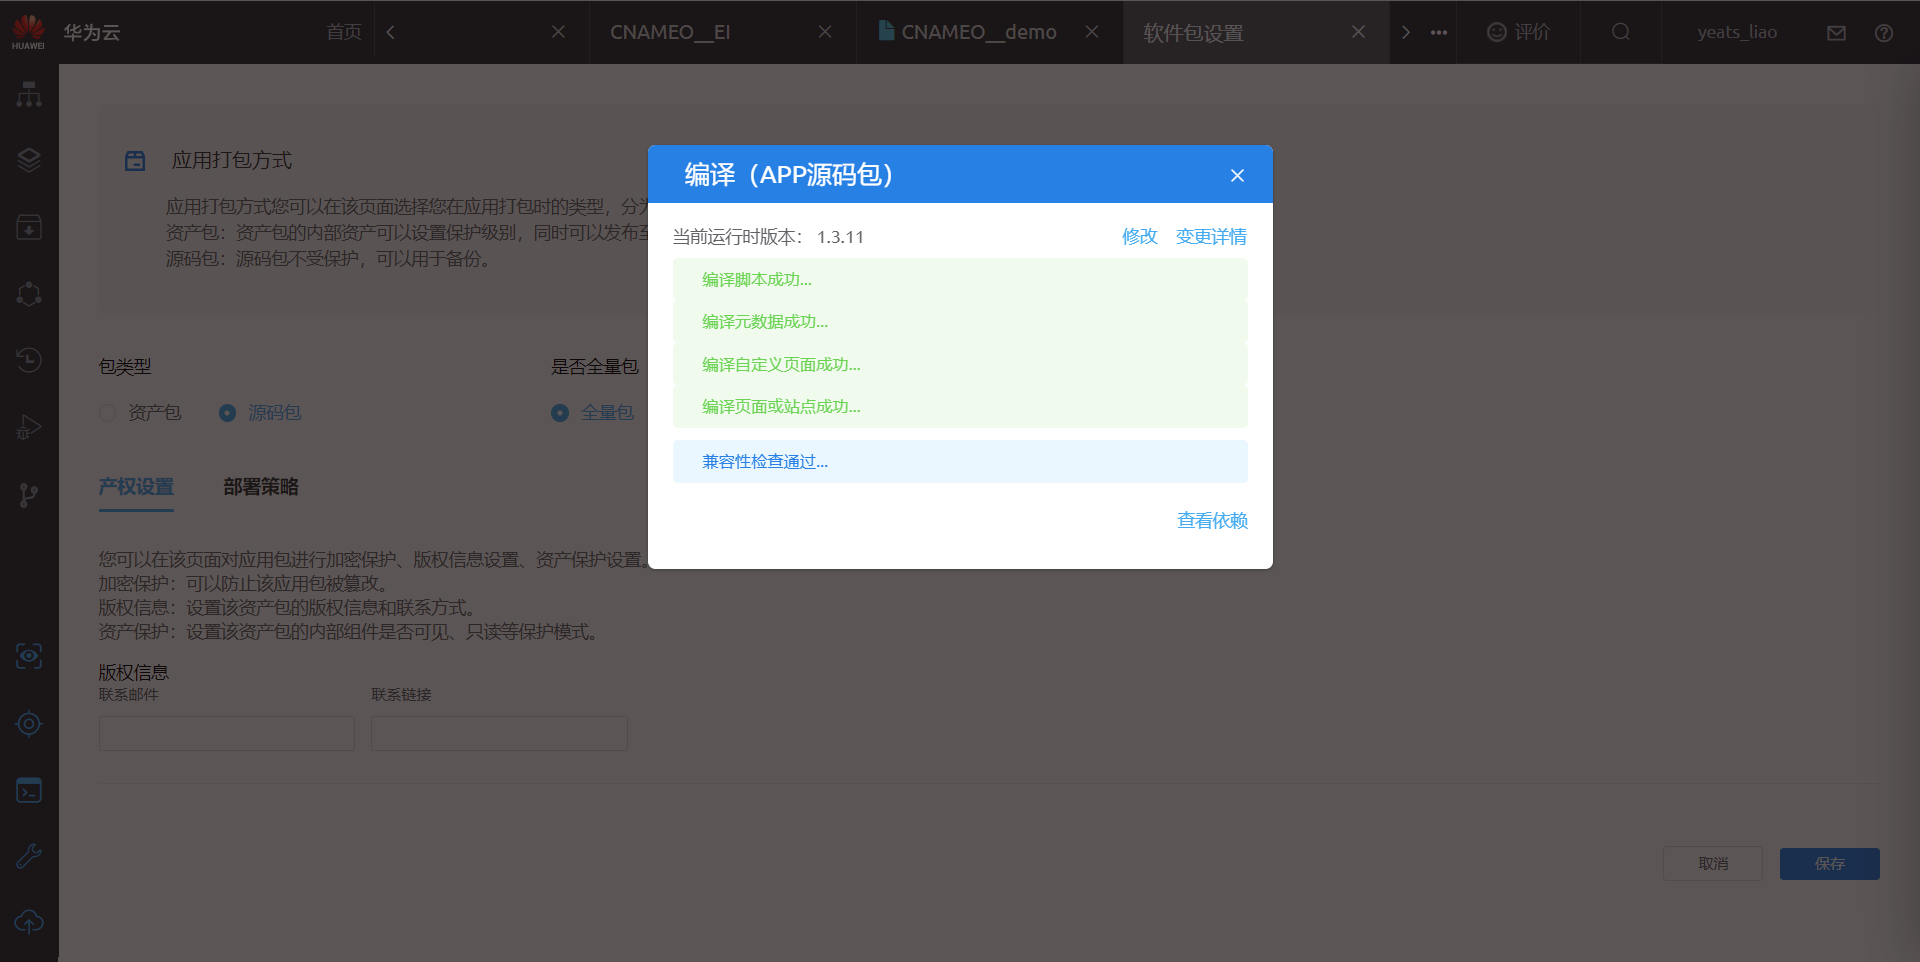Open the history clock sidebar icon
This screenshot has height=962, width=1920.
tap(29, 360)
